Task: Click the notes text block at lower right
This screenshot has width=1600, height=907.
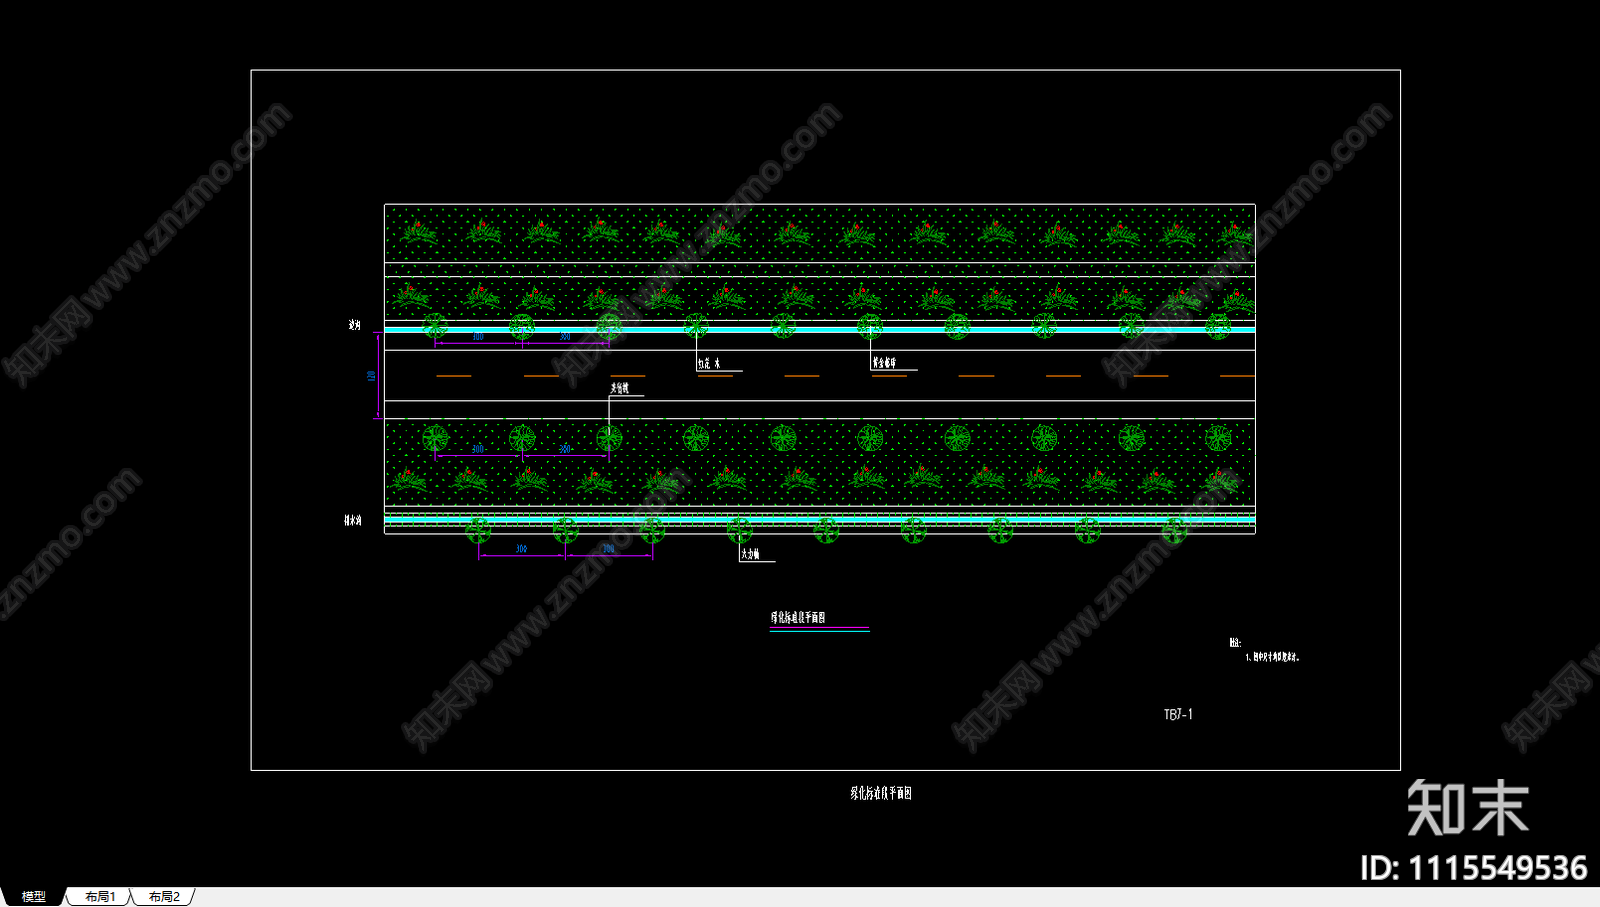Action: point(1266,651)
